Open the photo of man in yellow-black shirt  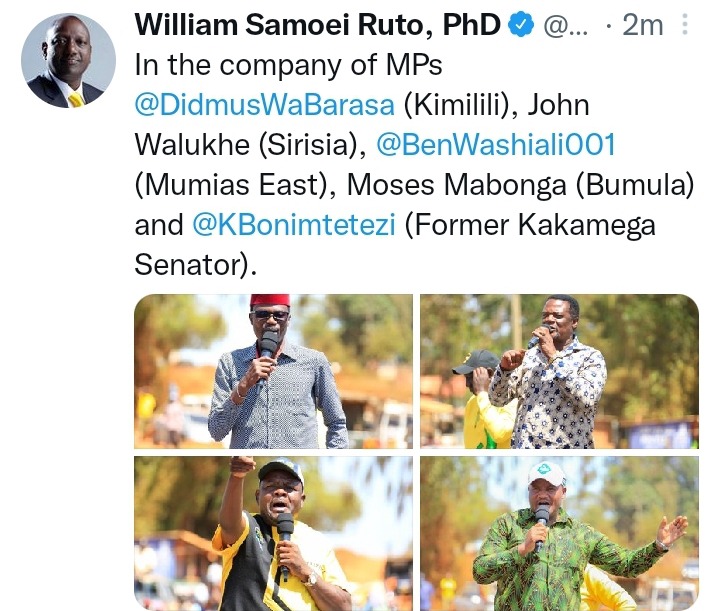click(273, 533)
